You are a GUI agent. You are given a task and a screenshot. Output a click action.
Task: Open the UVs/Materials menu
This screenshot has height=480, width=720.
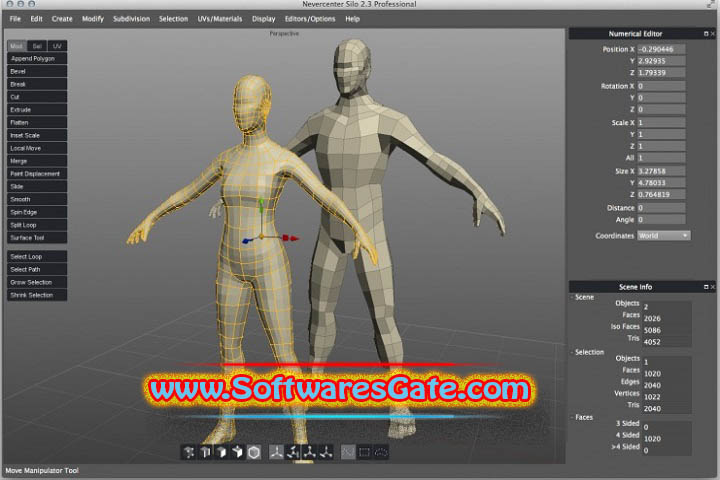tap(219, 19)
